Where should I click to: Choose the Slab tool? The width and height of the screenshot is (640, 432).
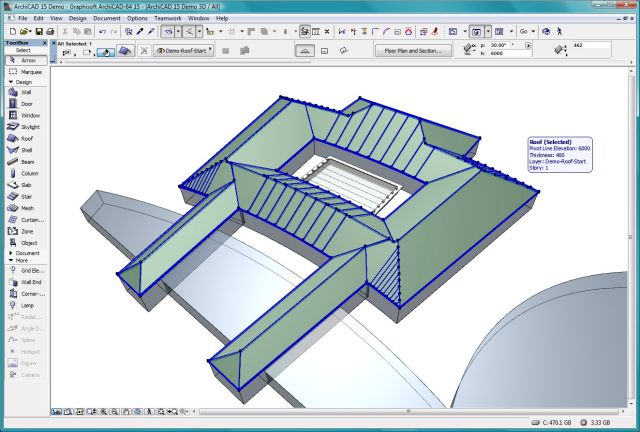coord(26,185)
